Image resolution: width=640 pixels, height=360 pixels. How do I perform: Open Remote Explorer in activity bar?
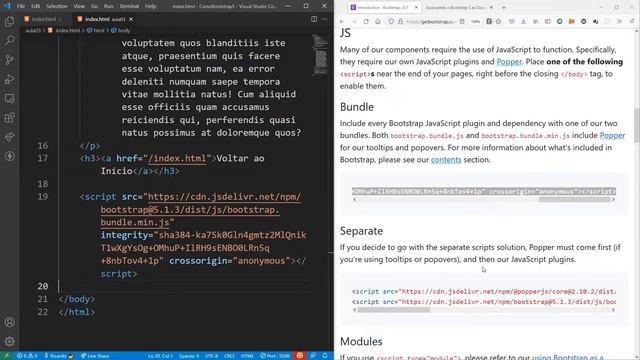pyautogui.click(x=9, y=98)
